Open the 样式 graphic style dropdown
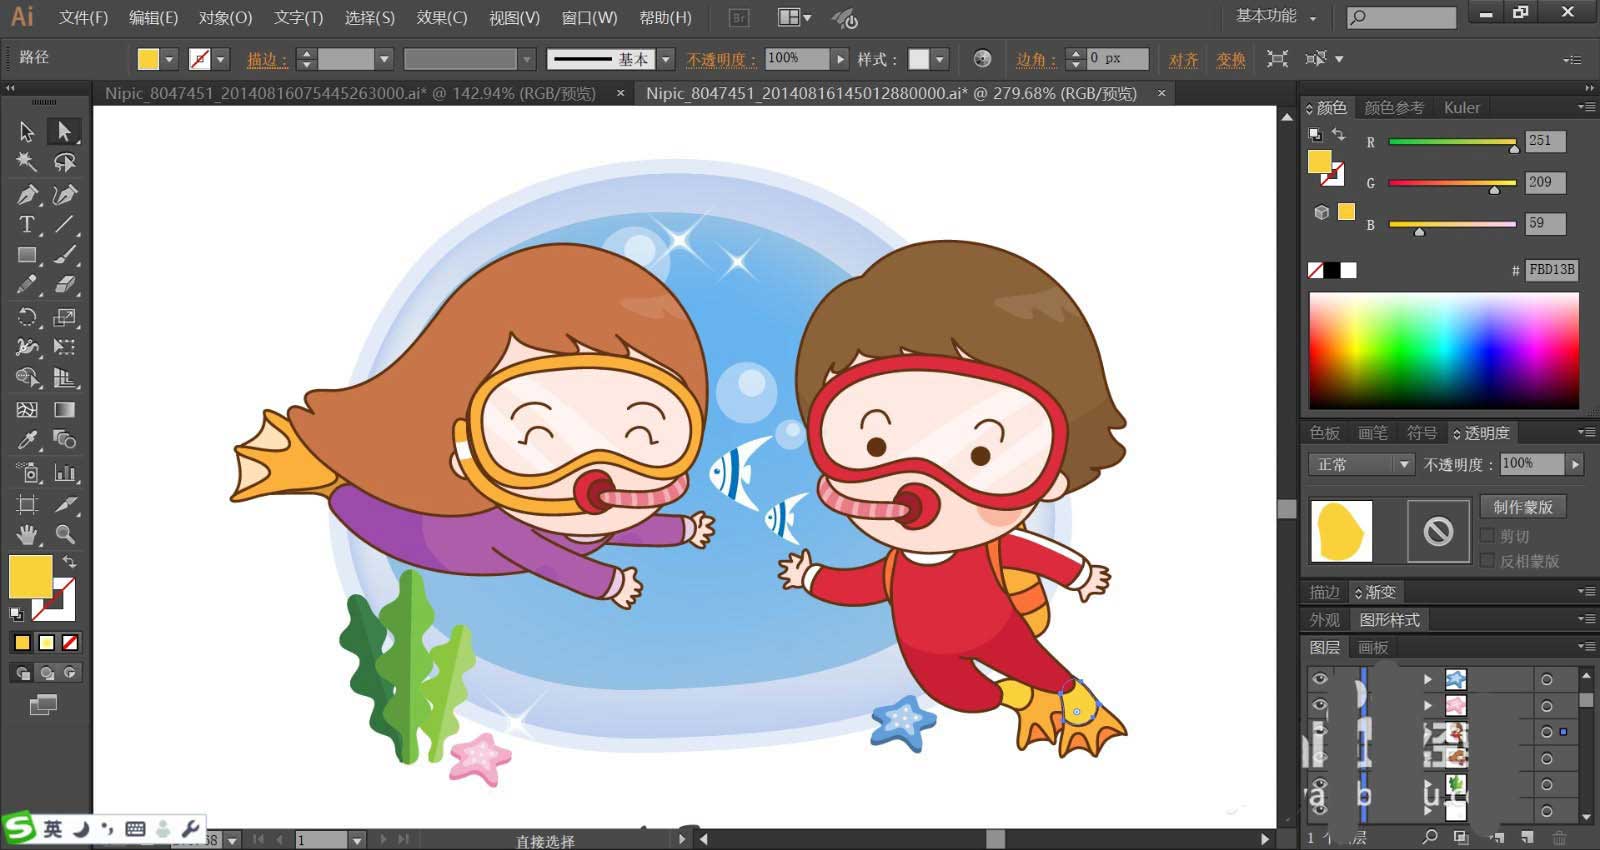Viewport: 1600px width, 850px height. click(x=940, y=59)
